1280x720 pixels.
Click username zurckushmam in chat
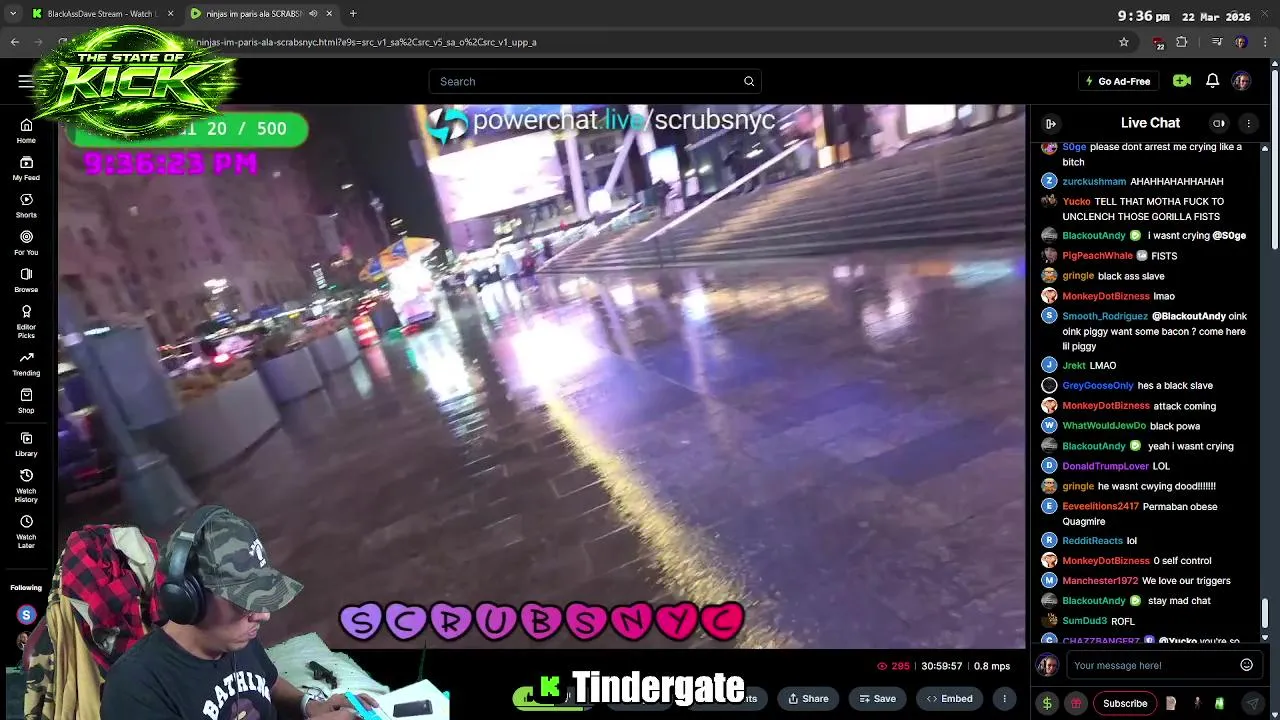(1094, 181)
